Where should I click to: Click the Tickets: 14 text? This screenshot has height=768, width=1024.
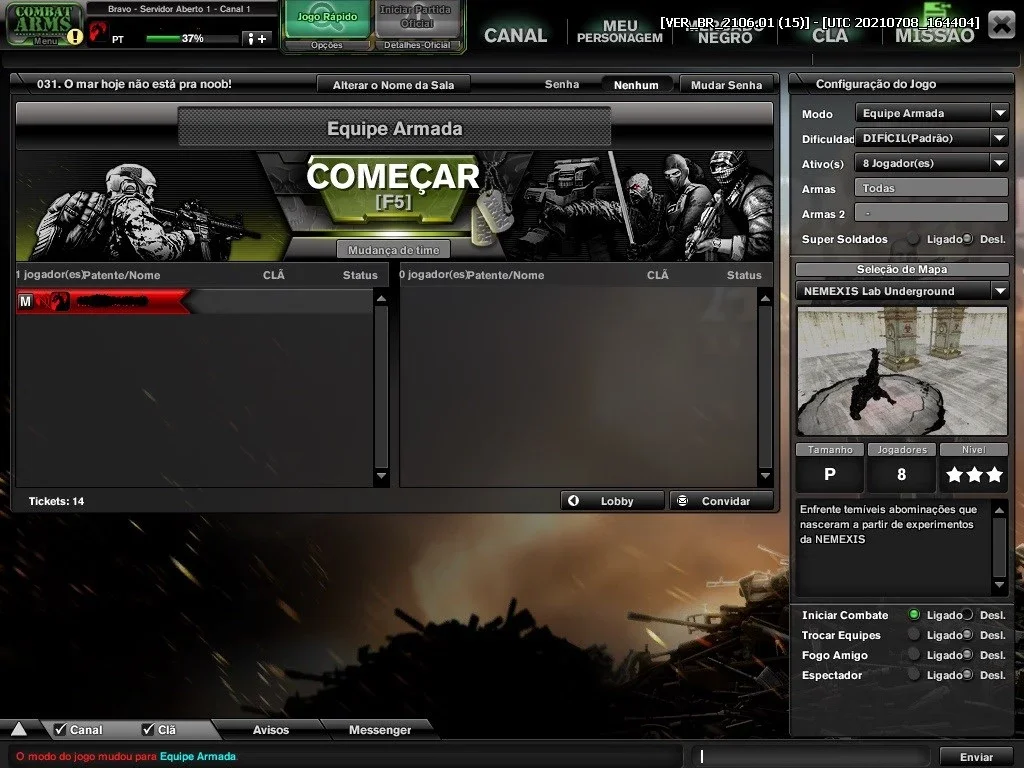[x=56, y=501]
